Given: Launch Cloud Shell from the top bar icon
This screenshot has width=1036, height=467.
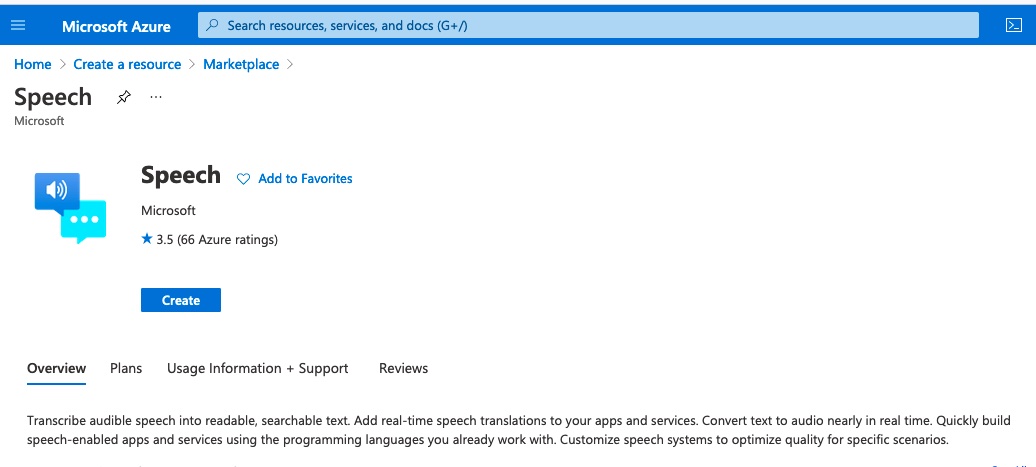Looking at the screenshot, I should (1013, 26).
